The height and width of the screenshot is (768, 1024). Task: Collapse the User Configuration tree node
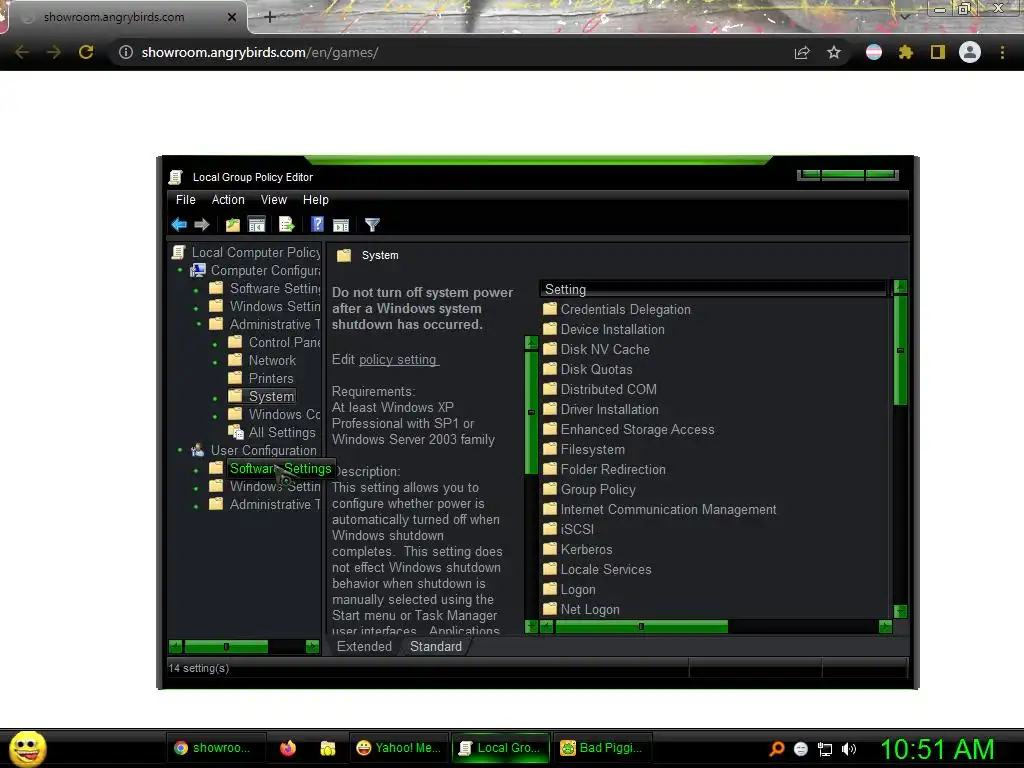pyautogui.click(x=180, y=450)
